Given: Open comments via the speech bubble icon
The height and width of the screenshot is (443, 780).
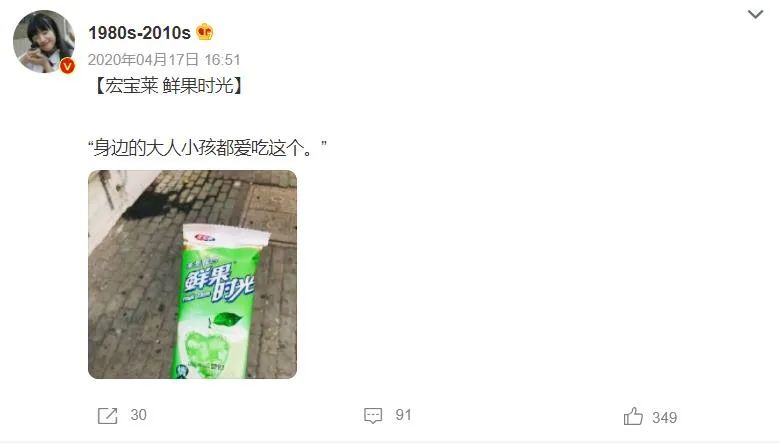Looking at the screenshot, I should [373, 416].
